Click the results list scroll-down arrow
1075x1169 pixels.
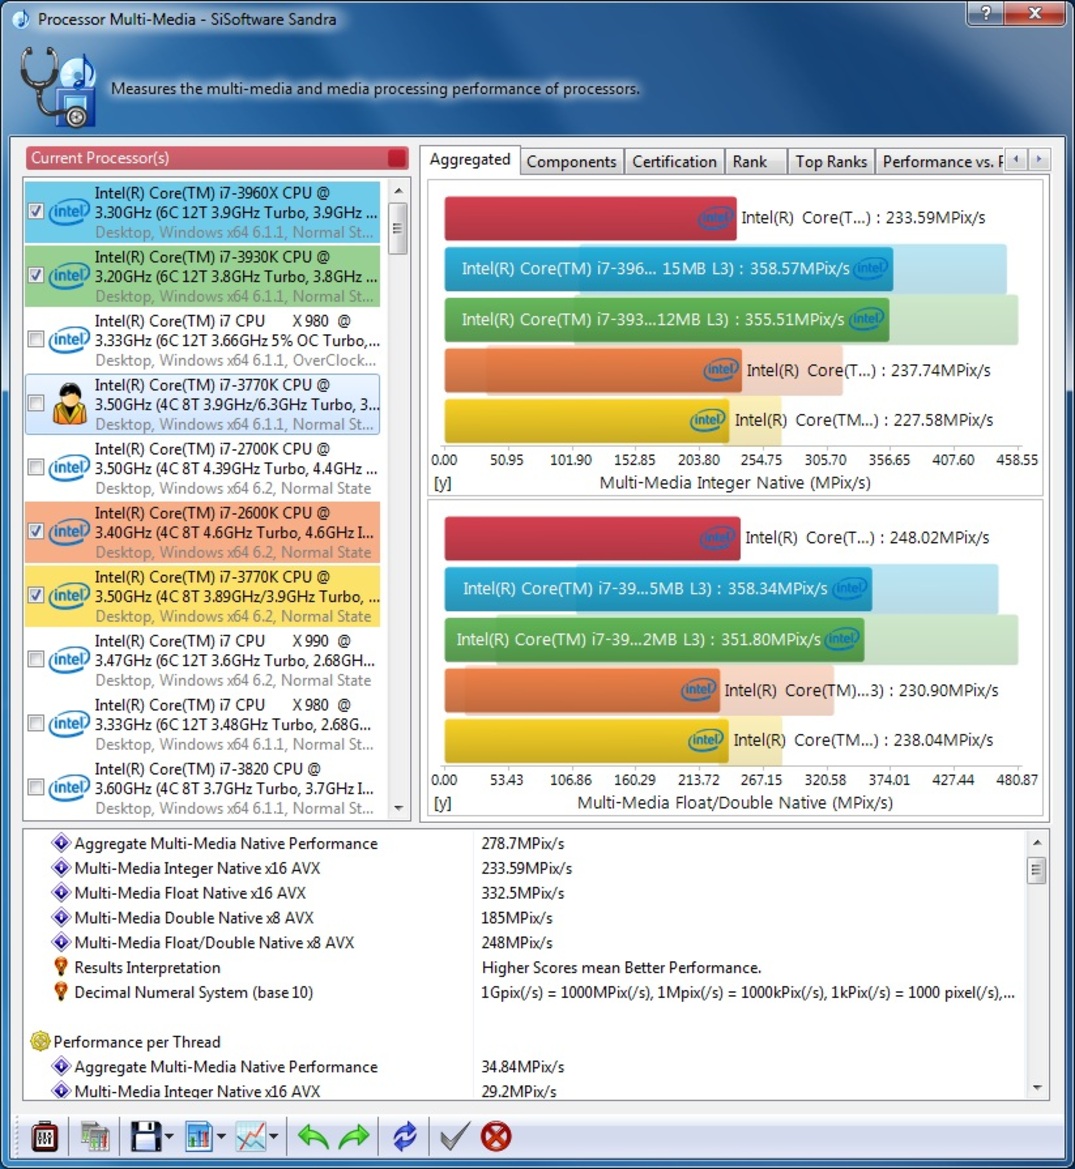(1037, 1088)
